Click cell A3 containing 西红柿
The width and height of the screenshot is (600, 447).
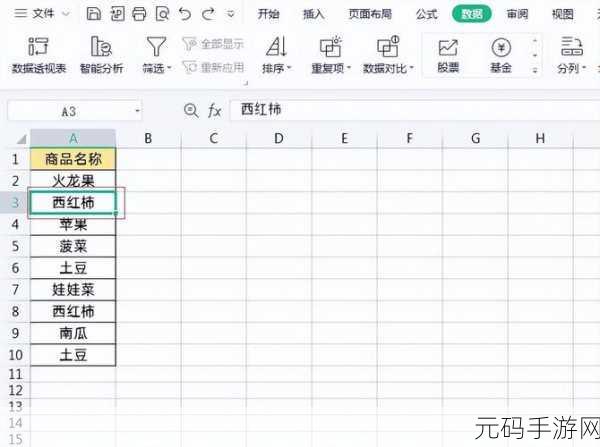[x=73, y=202]
